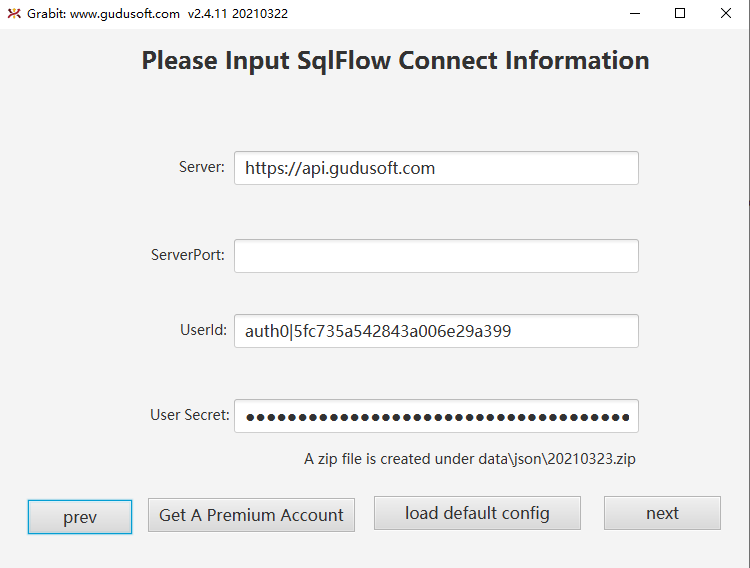Viewport: 750px width, 568px height.
Task: Click the "UserId:" label
Action: (203, 329)
